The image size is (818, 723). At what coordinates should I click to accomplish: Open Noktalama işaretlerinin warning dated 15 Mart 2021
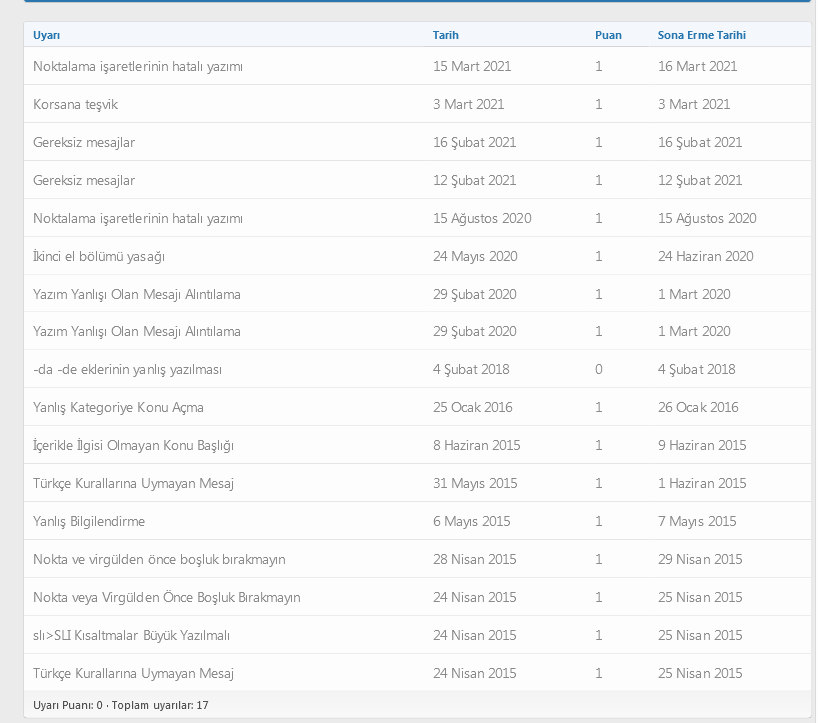pos(138,66)
